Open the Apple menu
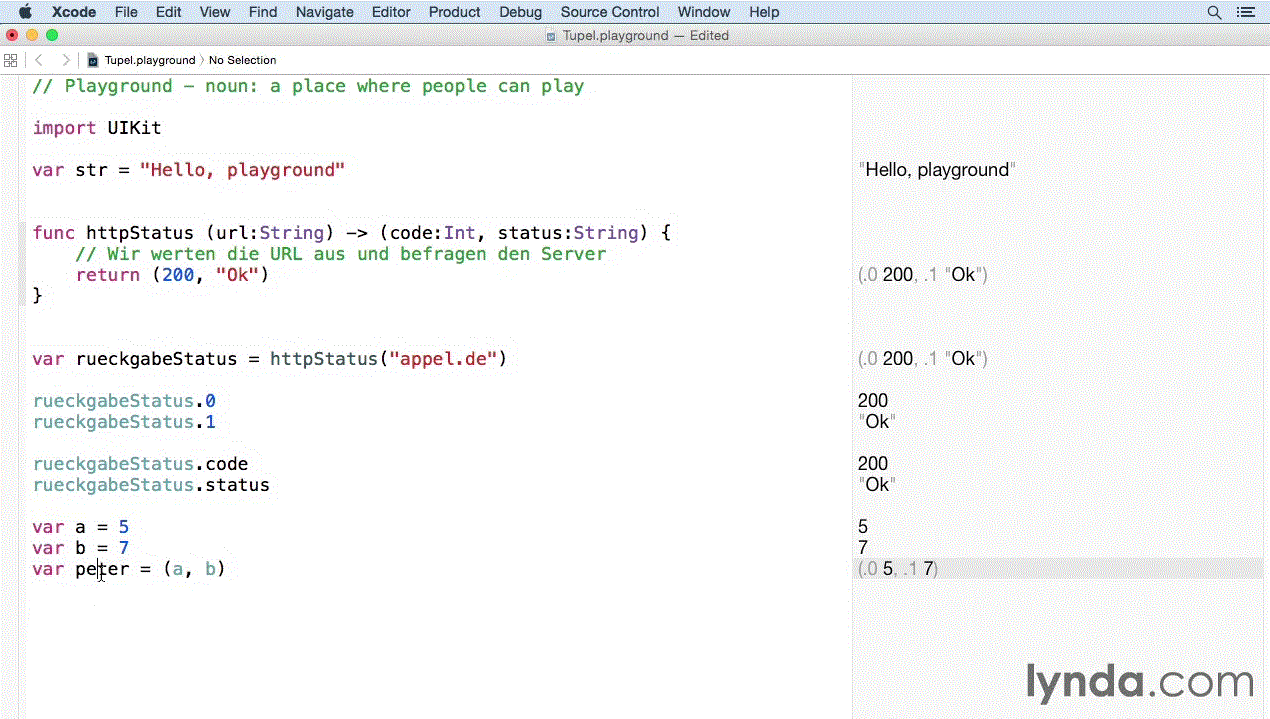 coord(25,12)
